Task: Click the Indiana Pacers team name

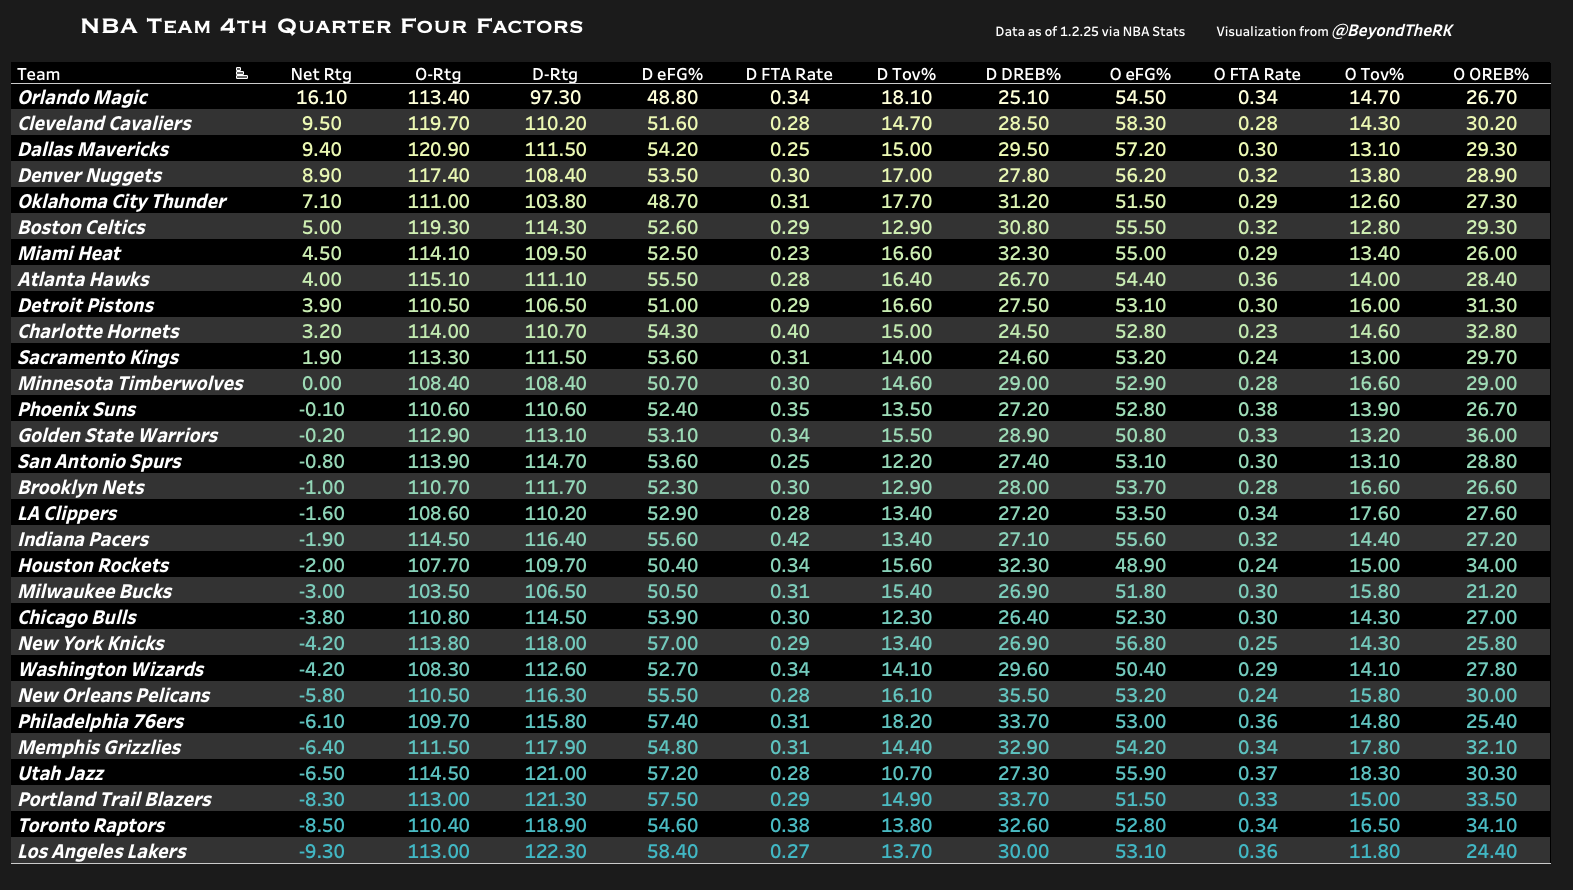Action: pos(83,539)
